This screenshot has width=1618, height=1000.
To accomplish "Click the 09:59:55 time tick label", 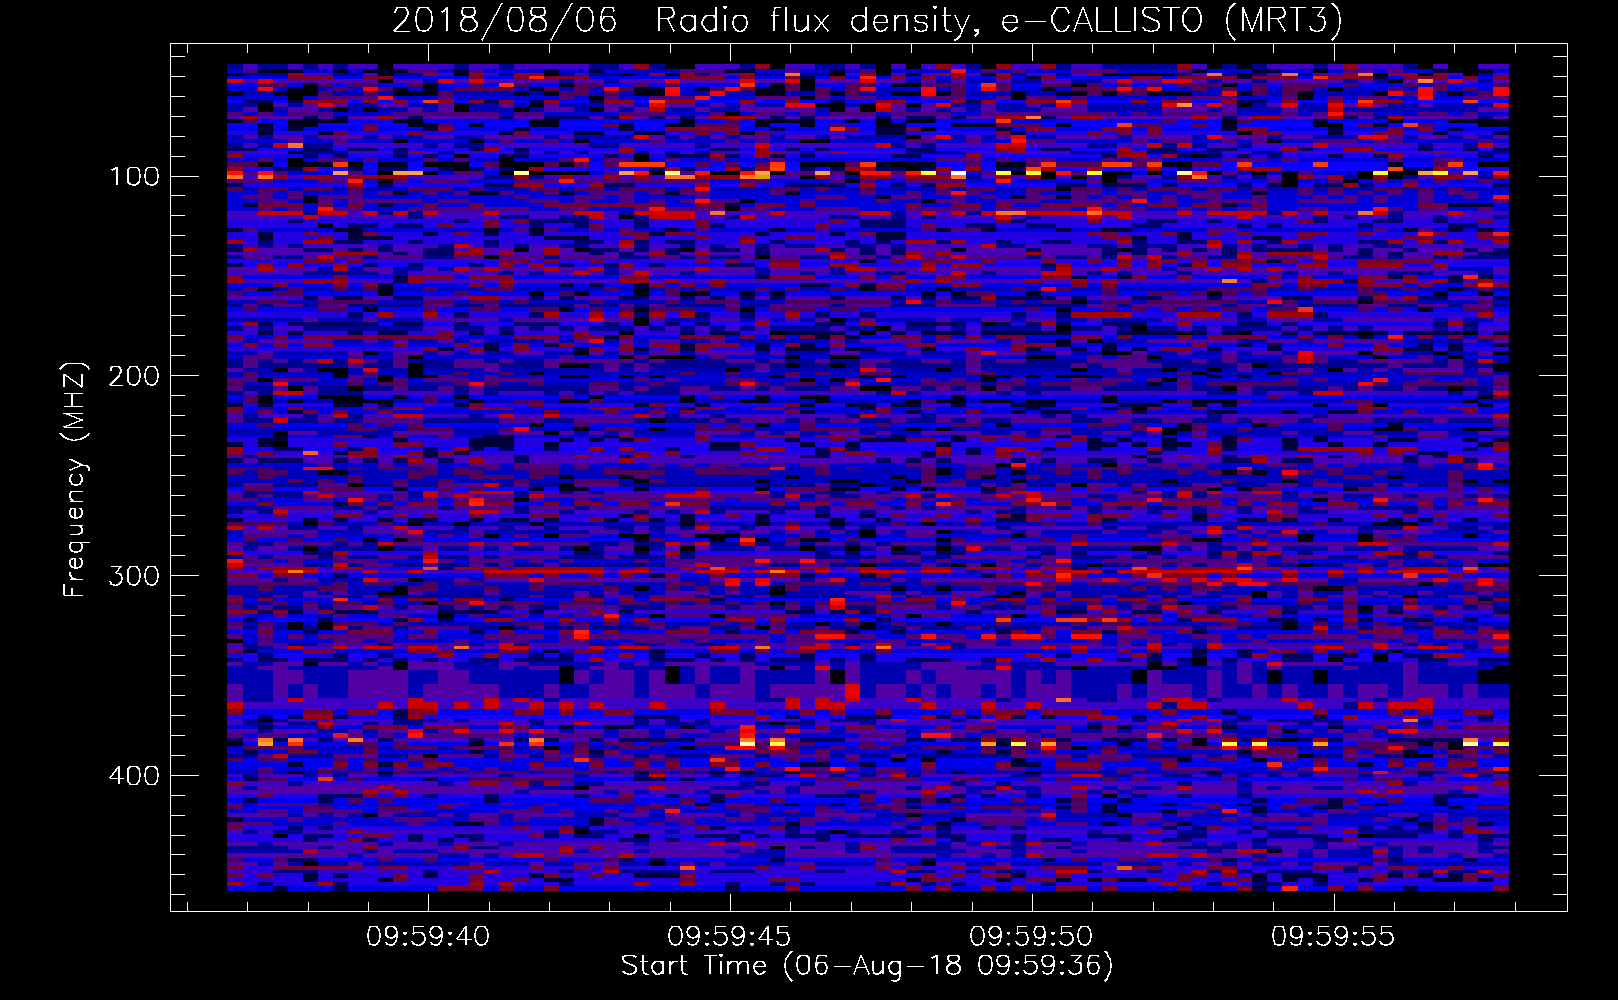I will pyautogui.click(x=1333, y=937).
